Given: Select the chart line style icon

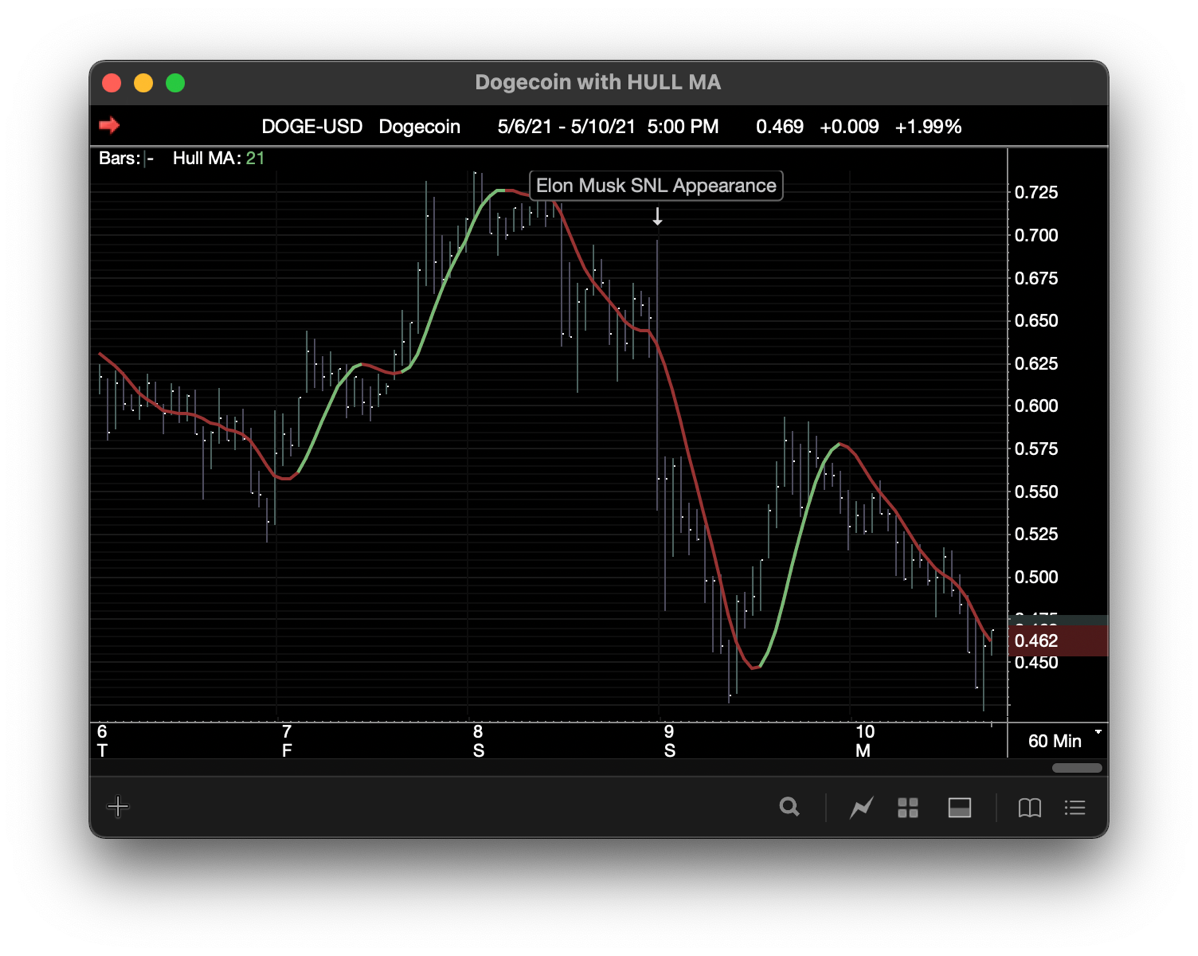Looking at the screenshot, I should [x=861, y=807].
